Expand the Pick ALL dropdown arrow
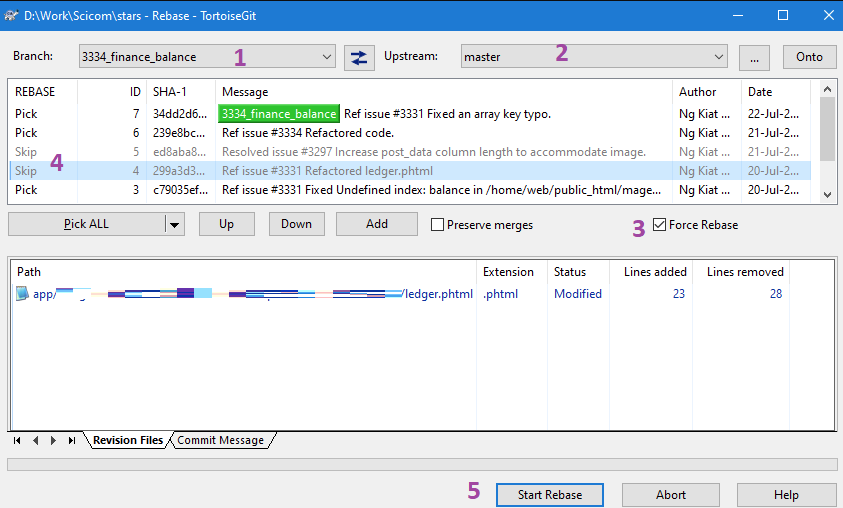843x508 pixels. 175,225
